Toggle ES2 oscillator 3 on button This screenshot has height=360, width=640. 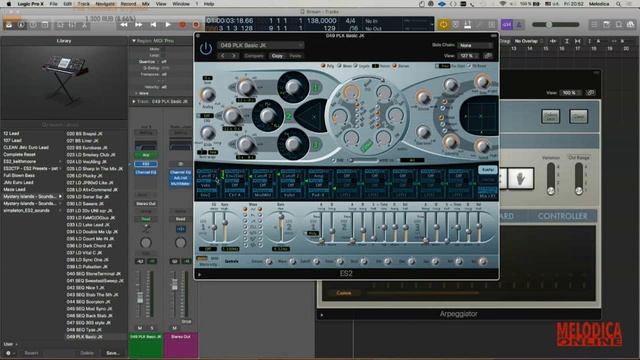coord(315,145)
